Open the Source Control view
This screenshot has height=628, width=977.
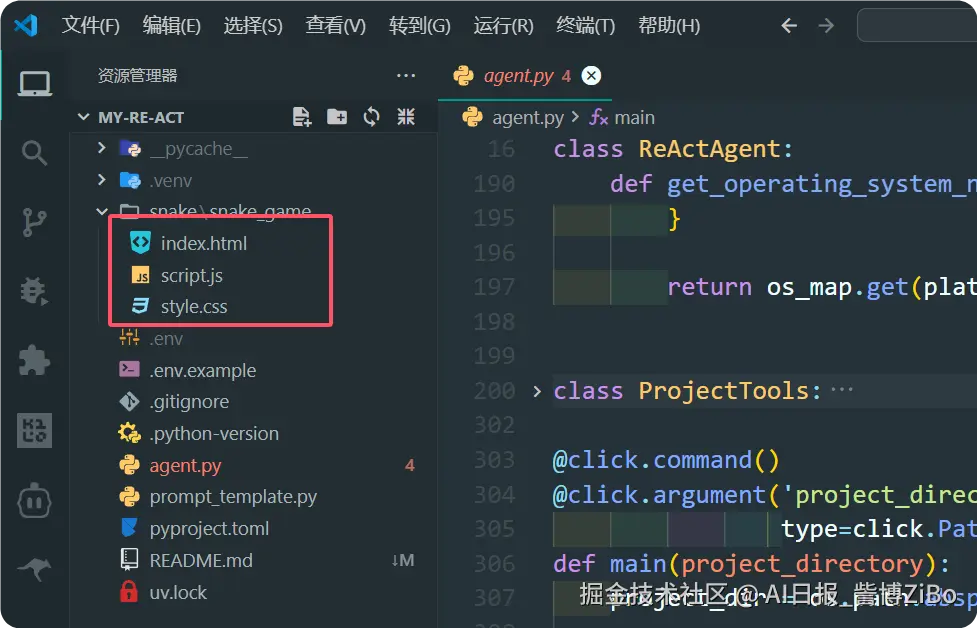tap(34, 222)
